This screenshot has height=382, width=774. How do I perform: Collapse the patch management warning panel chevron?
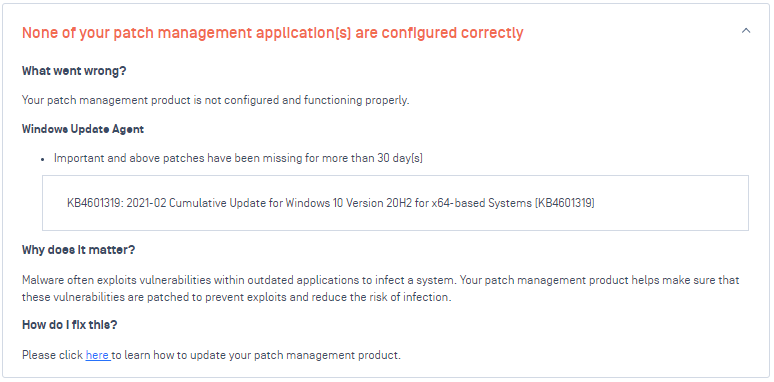coord(746,31)
